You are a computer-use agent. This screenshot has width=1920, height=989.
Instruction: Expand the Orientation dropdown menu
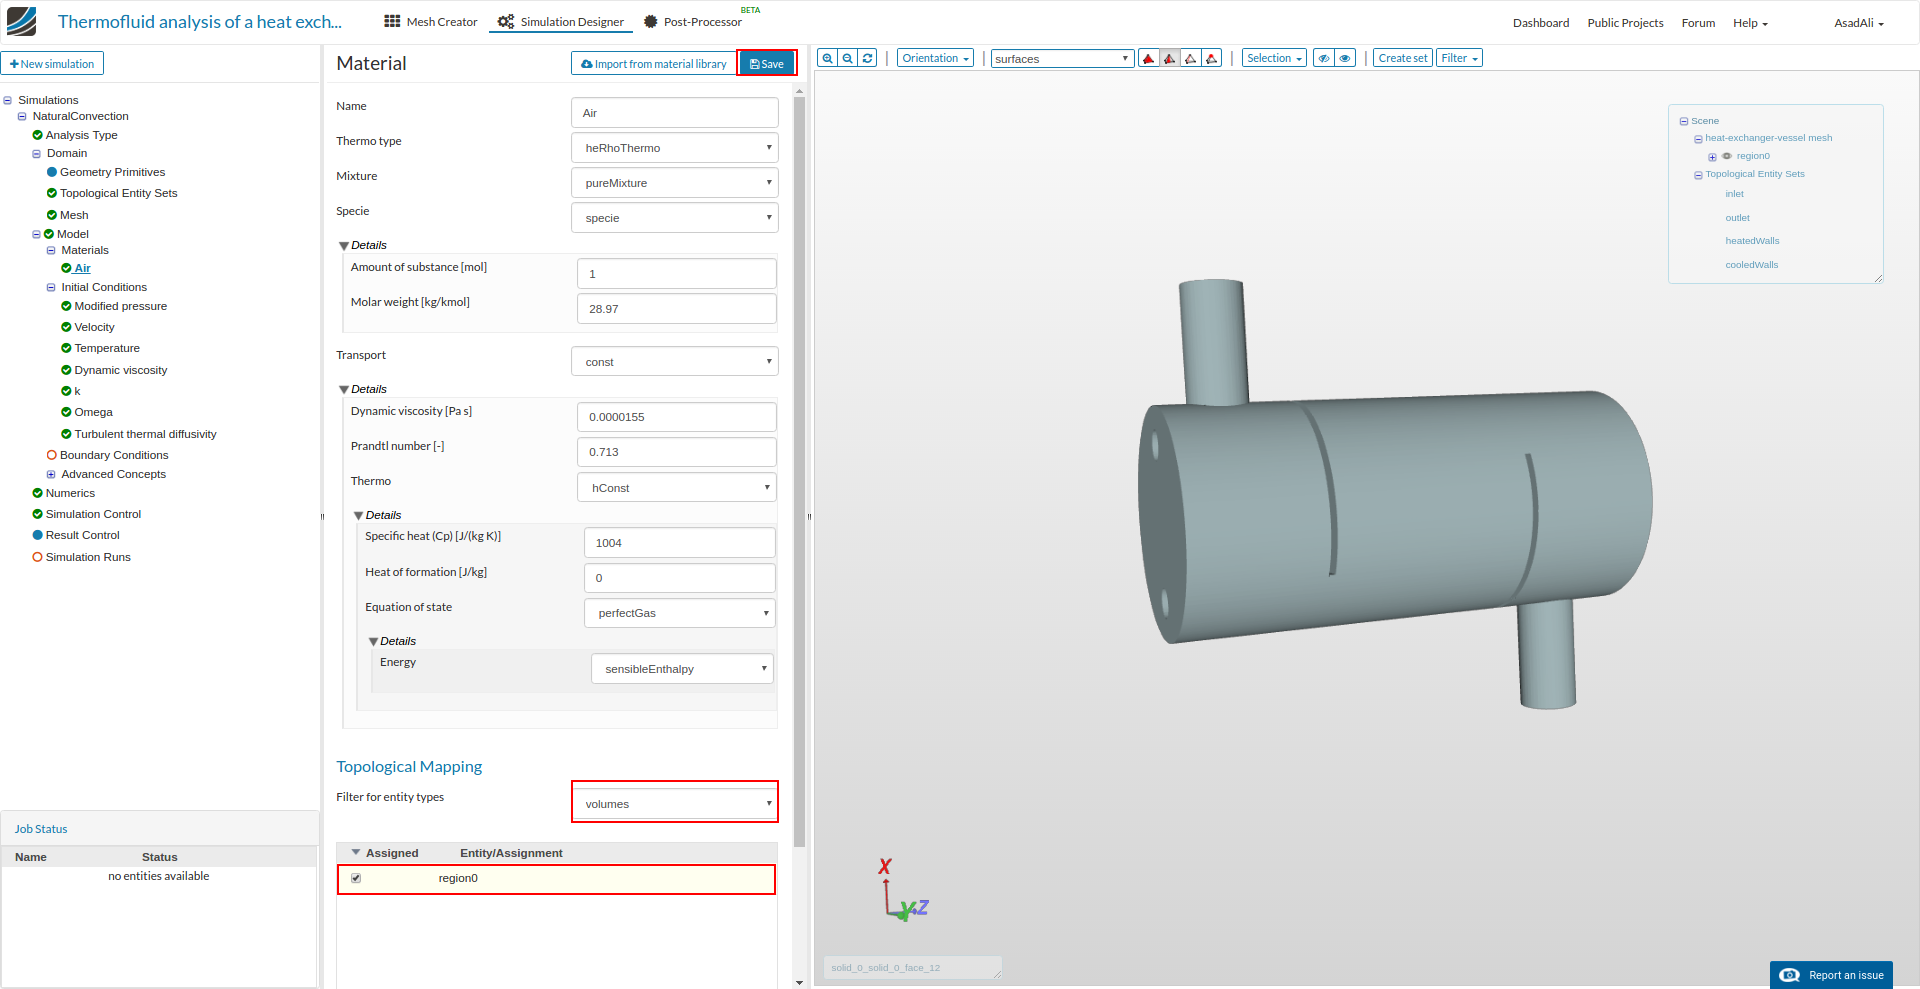coord(935,58)
